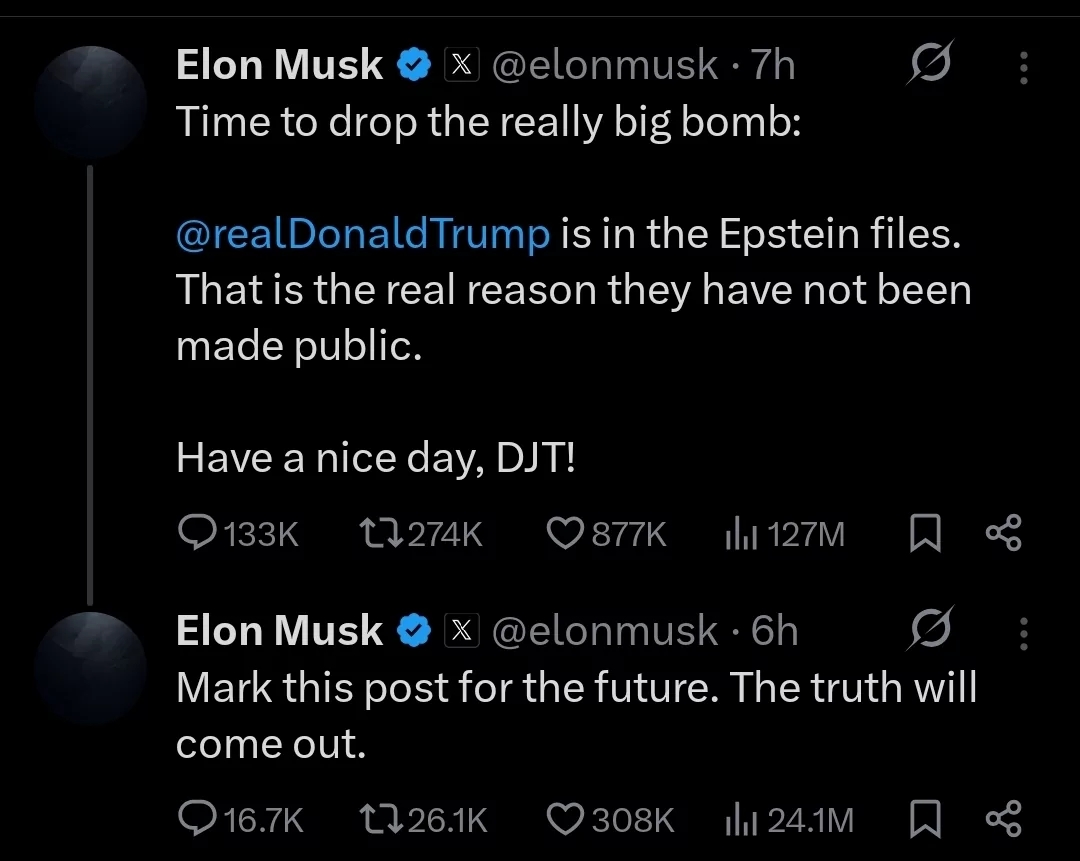Bookmark the Epstein files post
1080x861 pixels.
click(925, 534)
